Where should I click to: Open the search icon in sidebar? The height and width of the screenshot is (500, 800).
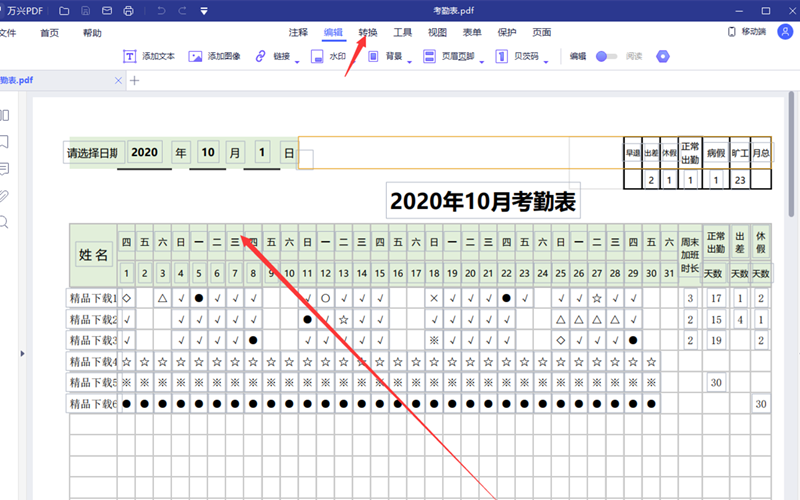point(5,222)
